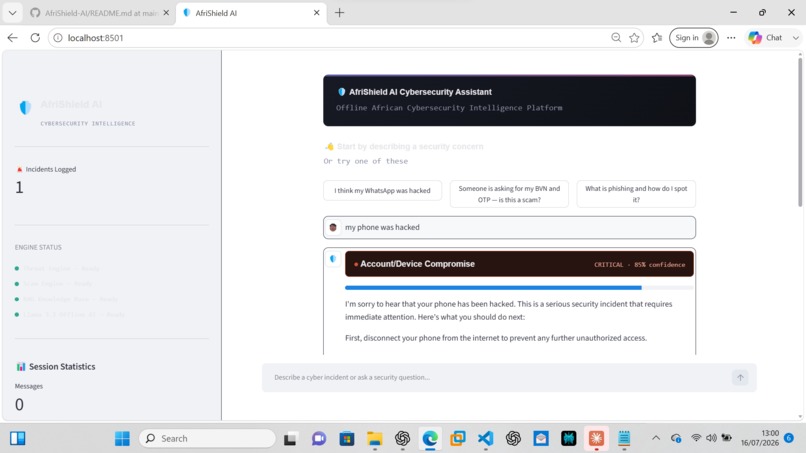Click 'Offline African Cybersecurity Intelligence Platform' text
Screen dimensions: 806x453
(x=449, y=108)
